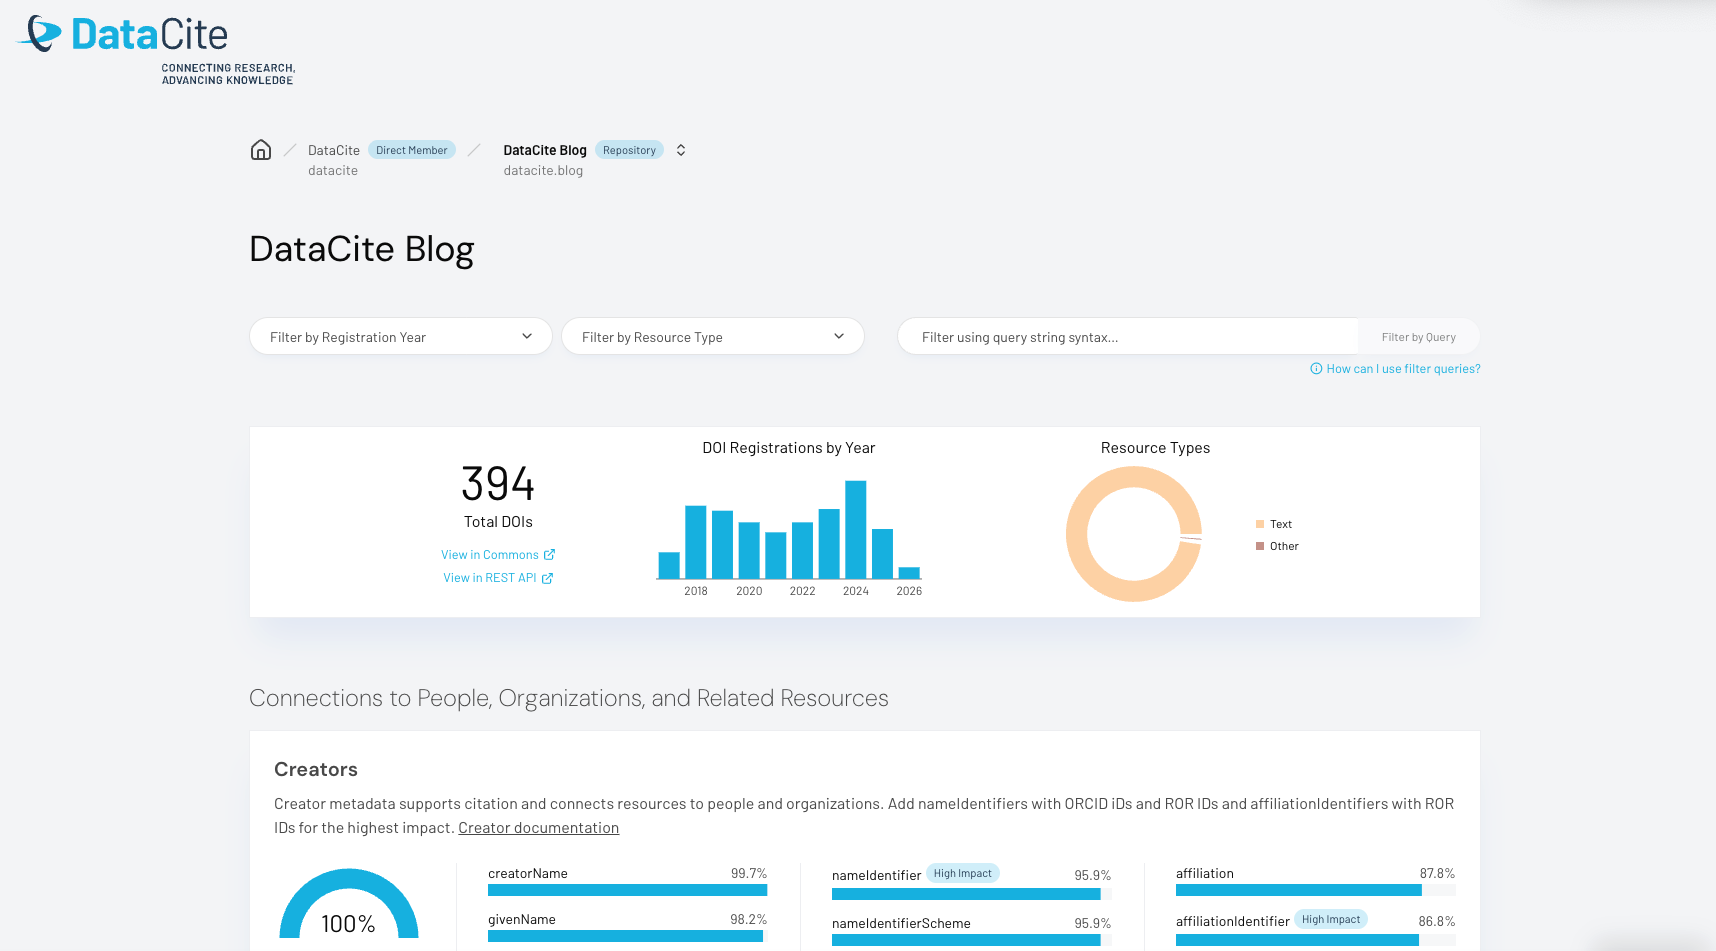This screenshot has width=1716, height=951.
Task: Click the sorting arrows beside the Repository badge
Action: click(681, 149)
